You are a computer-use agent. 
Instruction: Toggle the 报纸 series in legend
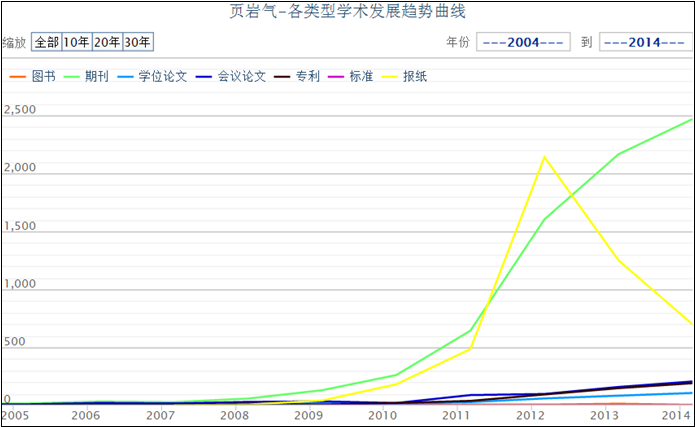click(x=404, y=76)
